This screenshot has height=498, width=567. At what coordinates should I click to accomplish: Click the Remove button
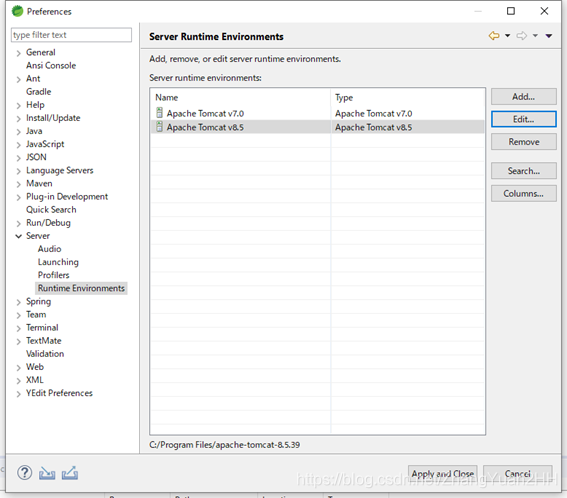pyautogui.click(x=523, y=141)
